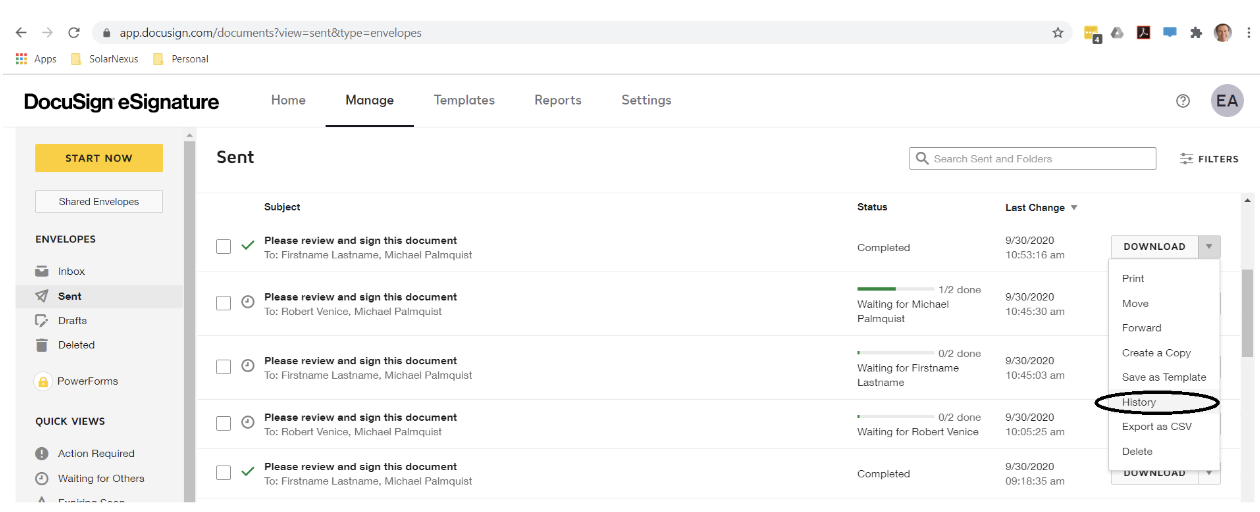Switch to the Templates tab
Image resolution: width=1260 pixels, height=512 pixels.
point(464,100)
